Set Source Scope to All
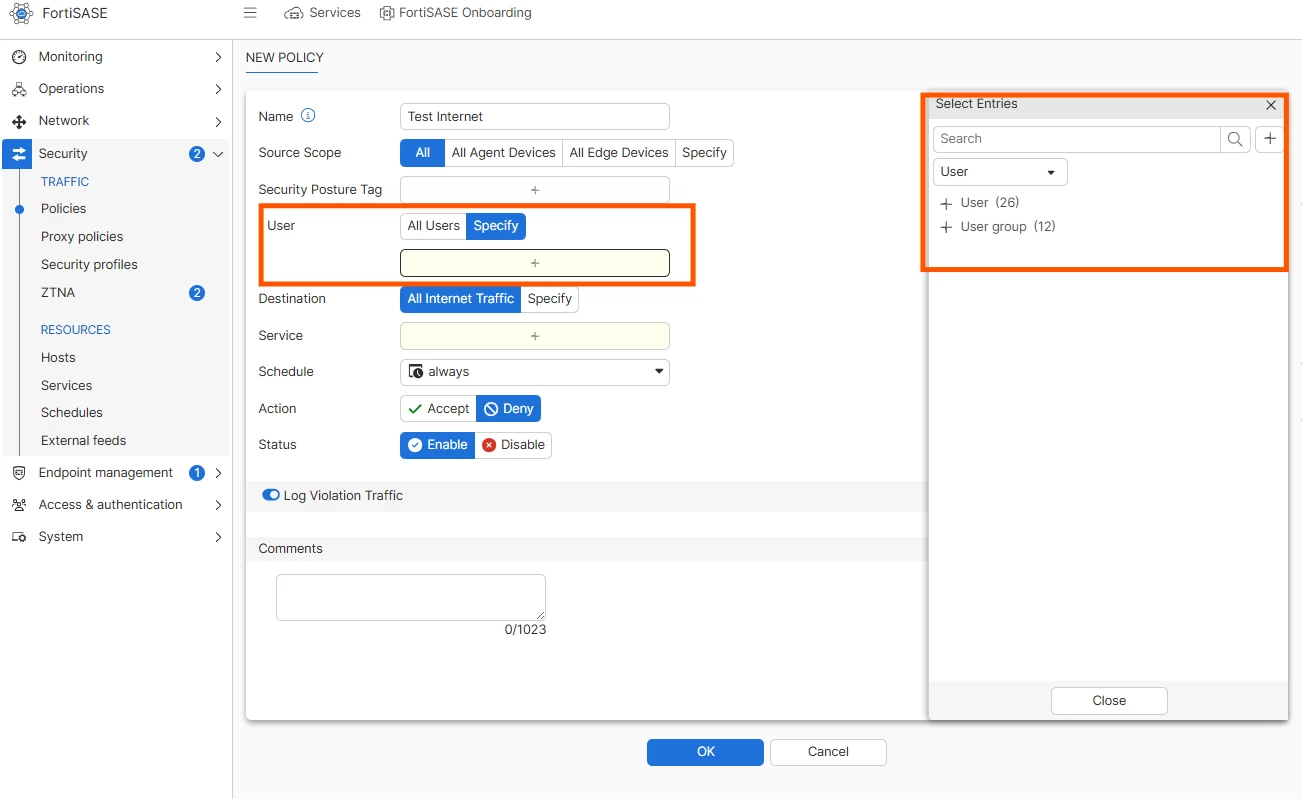 point(422,153)
